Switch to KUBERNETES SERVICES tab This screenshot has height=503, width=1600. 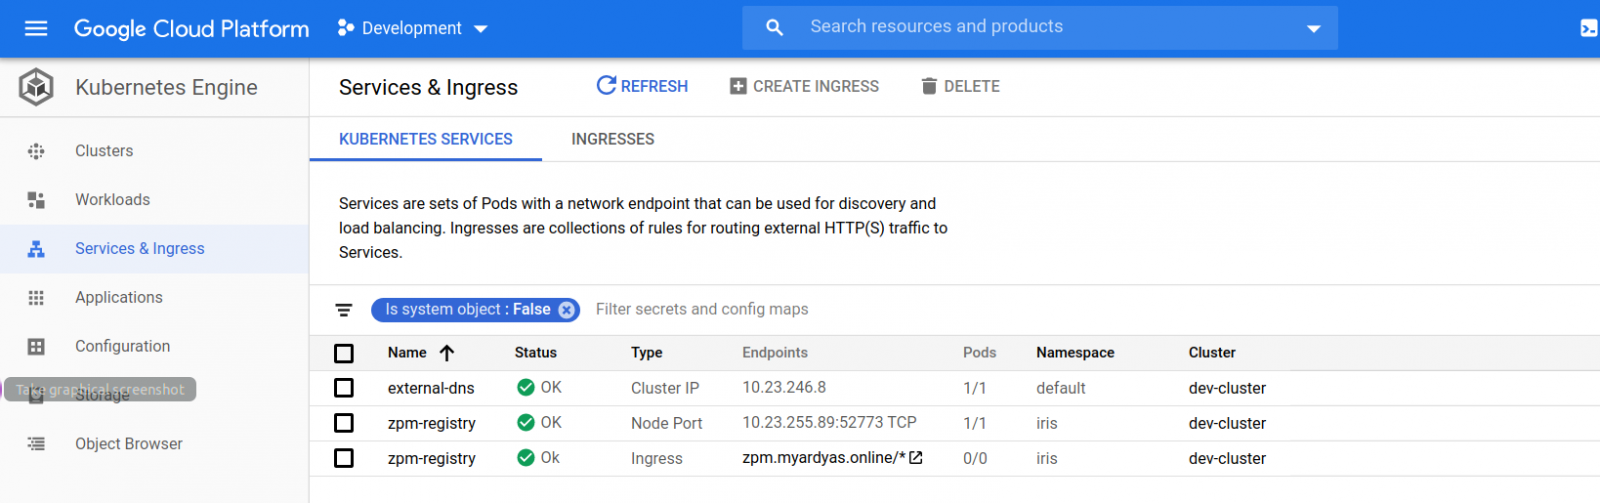click(425, 139)
